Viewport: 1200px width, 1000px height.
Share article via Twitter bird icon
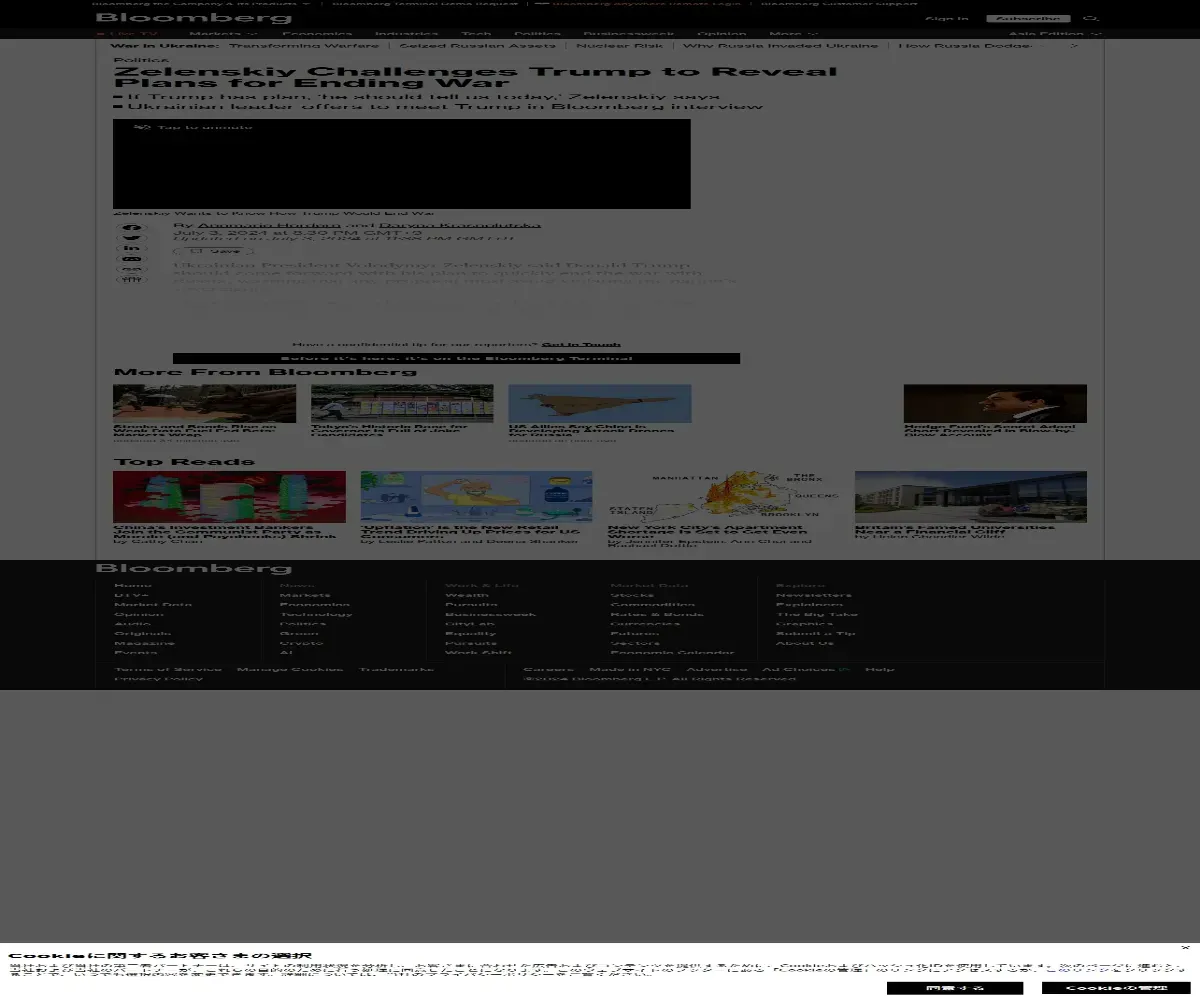coord(132,238)
